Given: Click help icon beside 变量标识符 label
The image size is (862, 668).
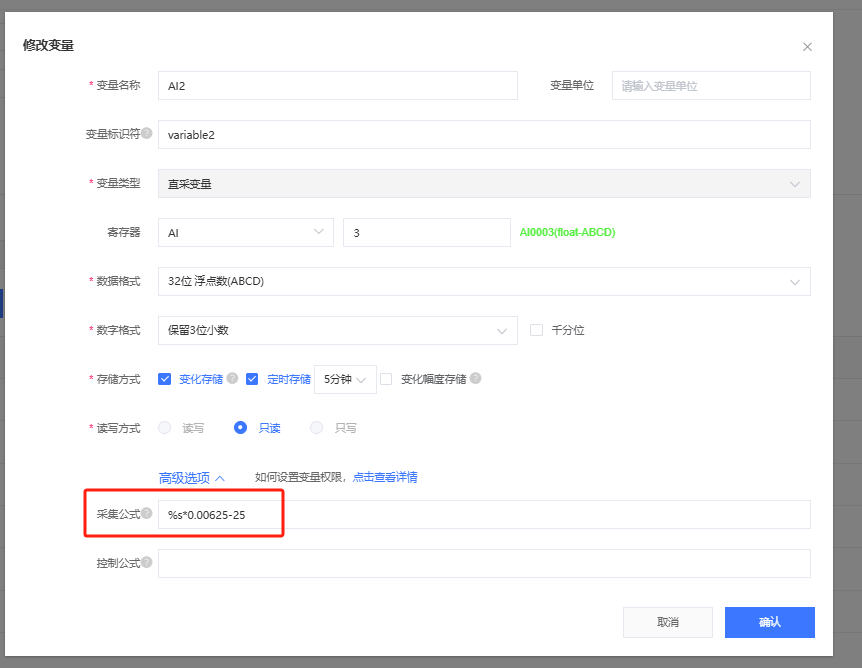Looking at the screenshot, I should click(147, 134).
